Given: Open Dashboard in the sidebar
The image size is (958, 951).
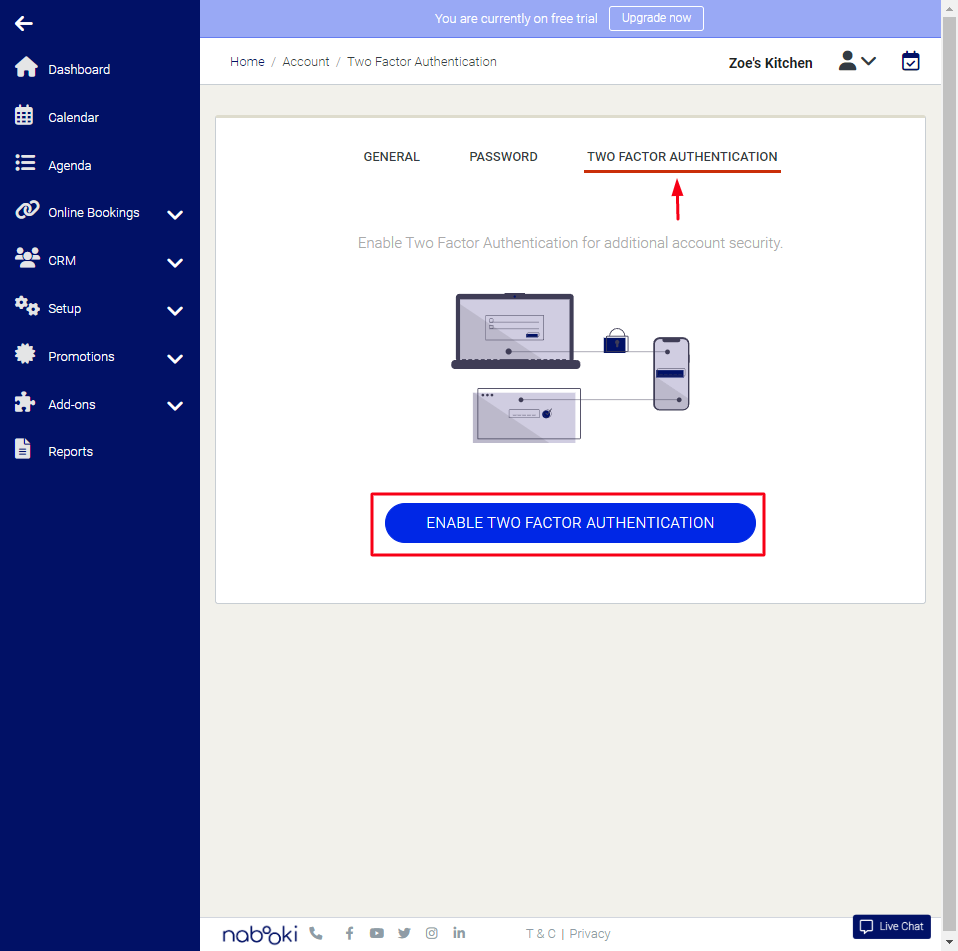Looking at the screenshot, I should click(x=79, y=70).
